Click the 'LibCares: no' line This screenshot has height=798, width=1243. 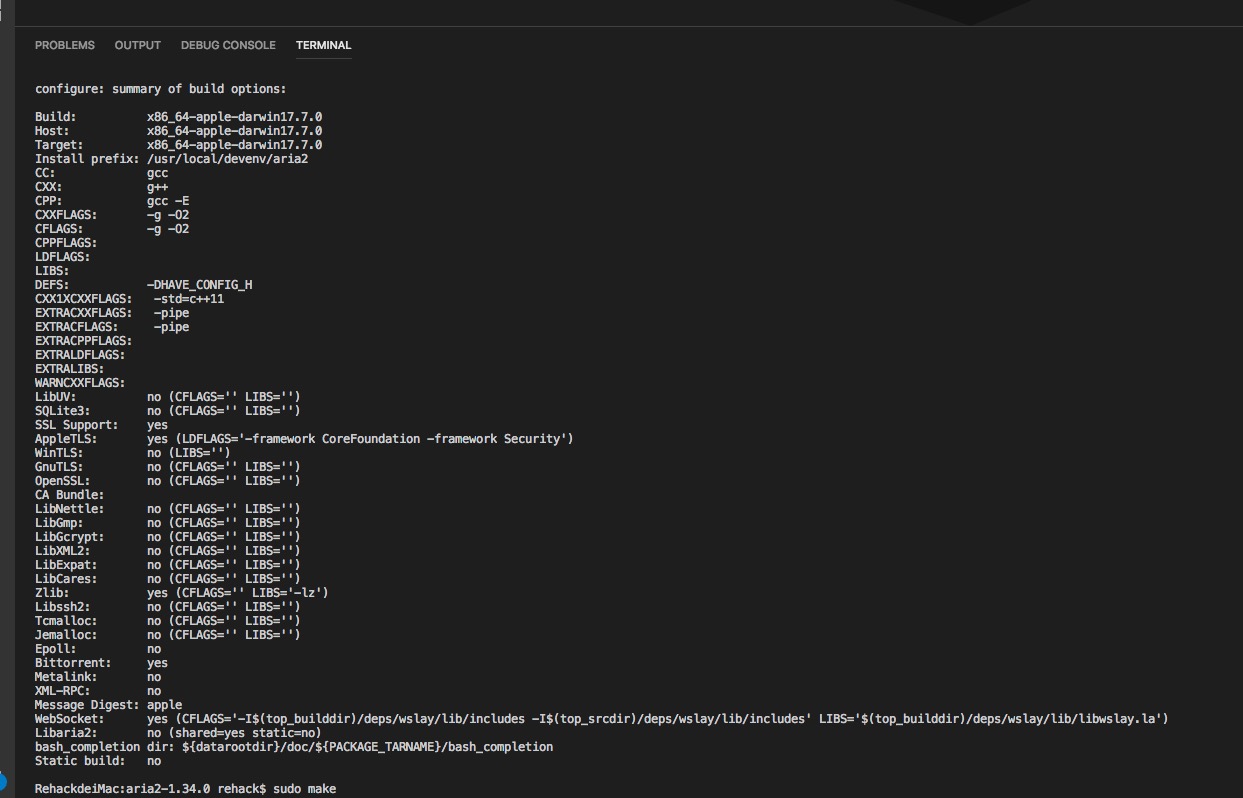pos(168,579)
